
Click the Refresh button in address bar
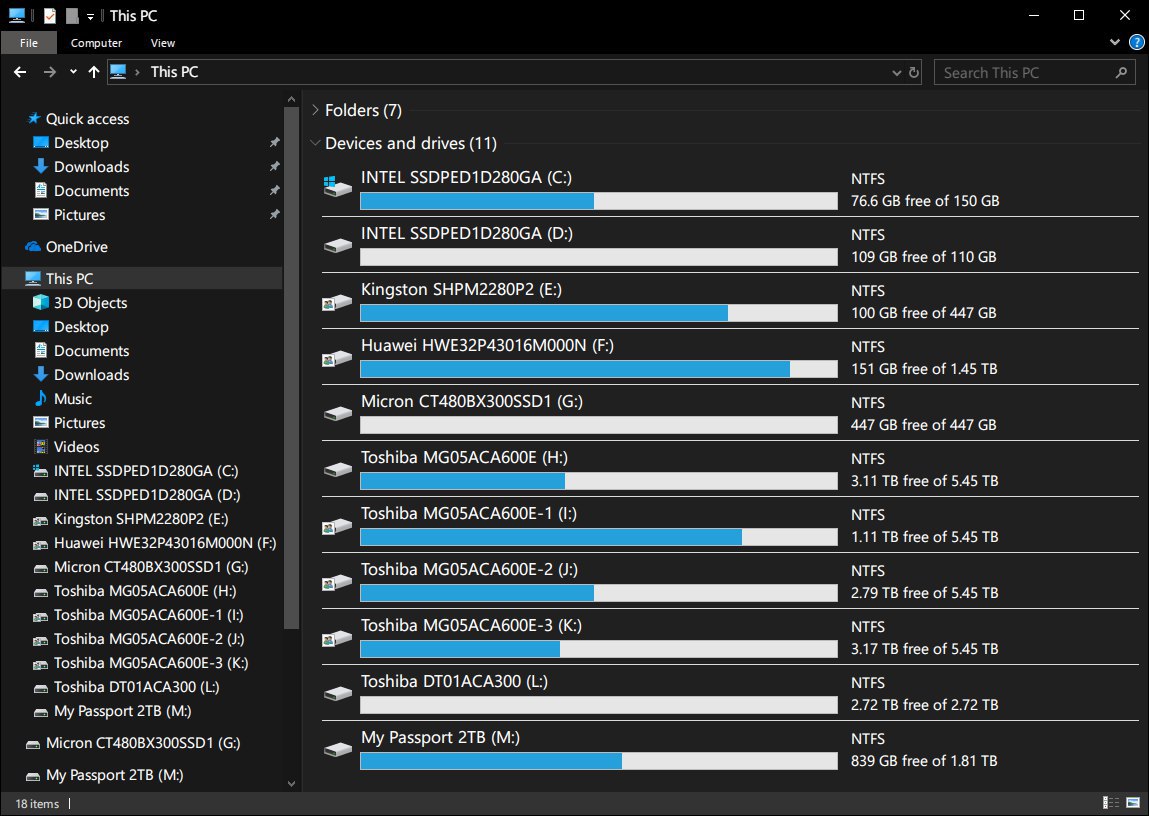913,72
